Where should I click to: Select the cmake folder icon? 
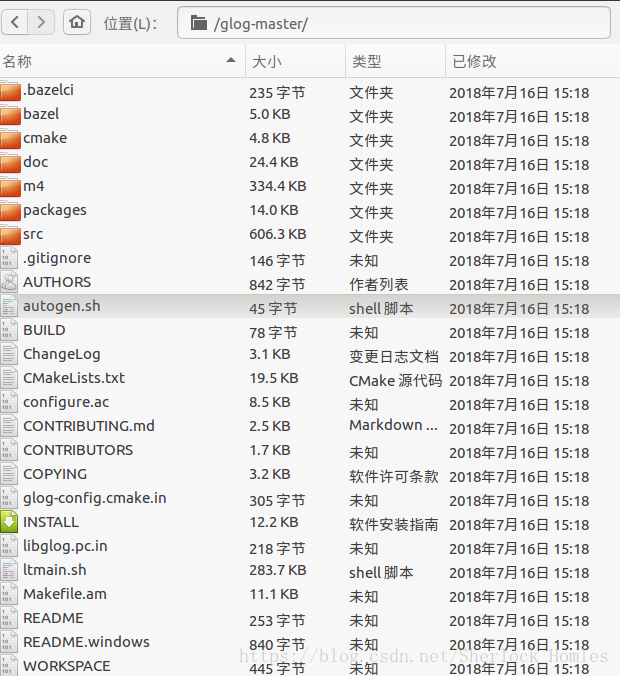click(x=10, y=139)
